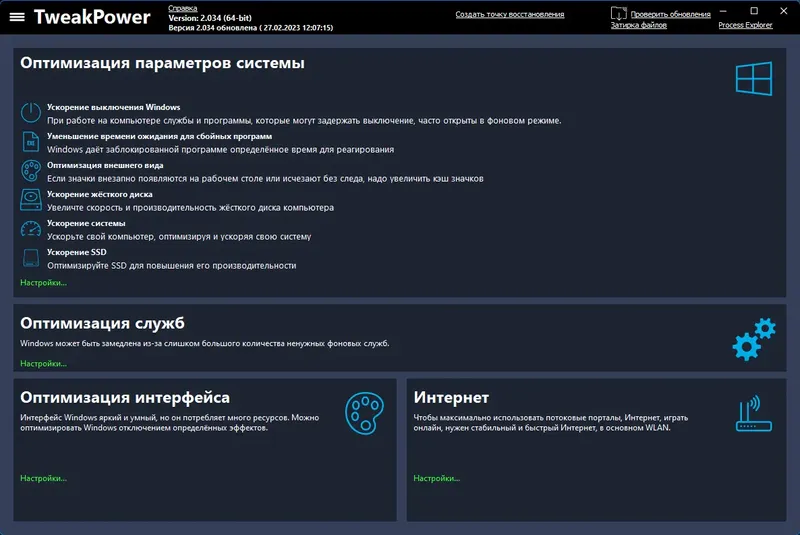Click Version: 2.034 (64-bit) text
800x535 pixels.
pos(210,18)
